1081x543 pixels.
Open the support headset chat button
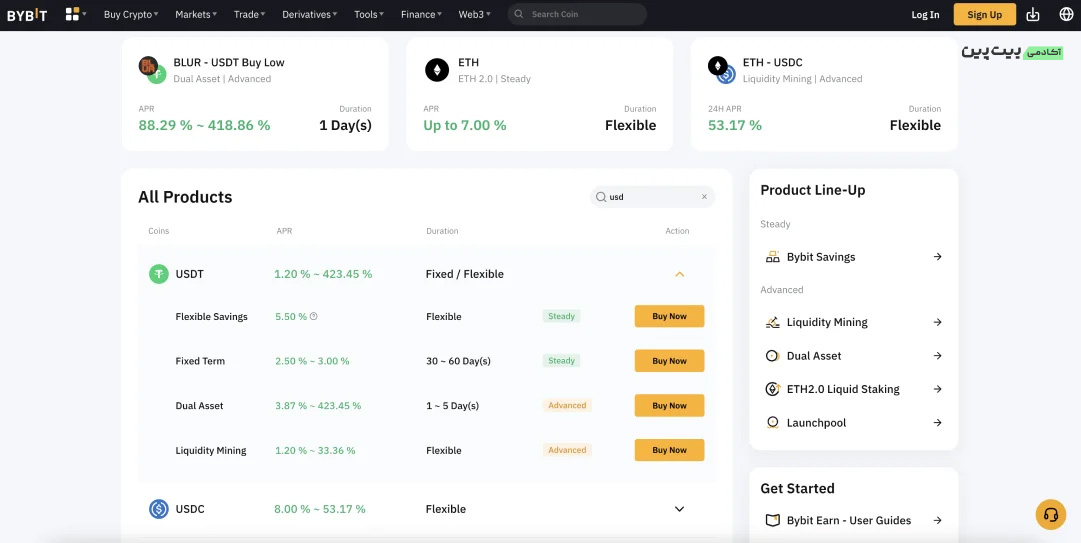click(1051, 515)
